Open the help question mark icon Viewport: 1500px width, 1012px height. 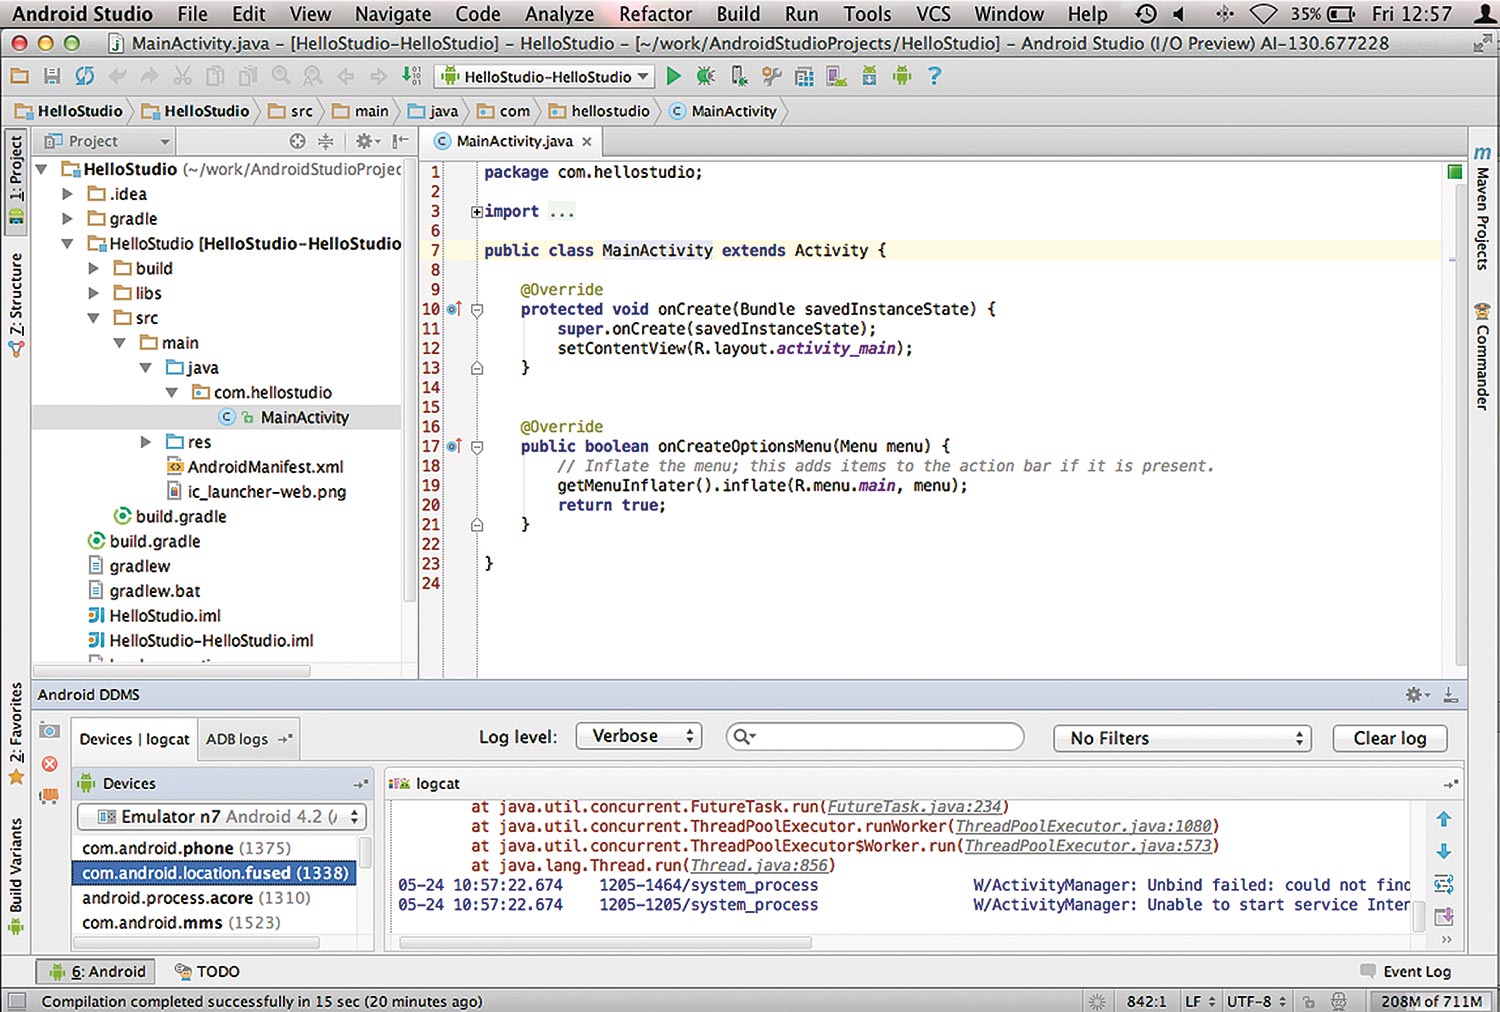click(934, 76)
